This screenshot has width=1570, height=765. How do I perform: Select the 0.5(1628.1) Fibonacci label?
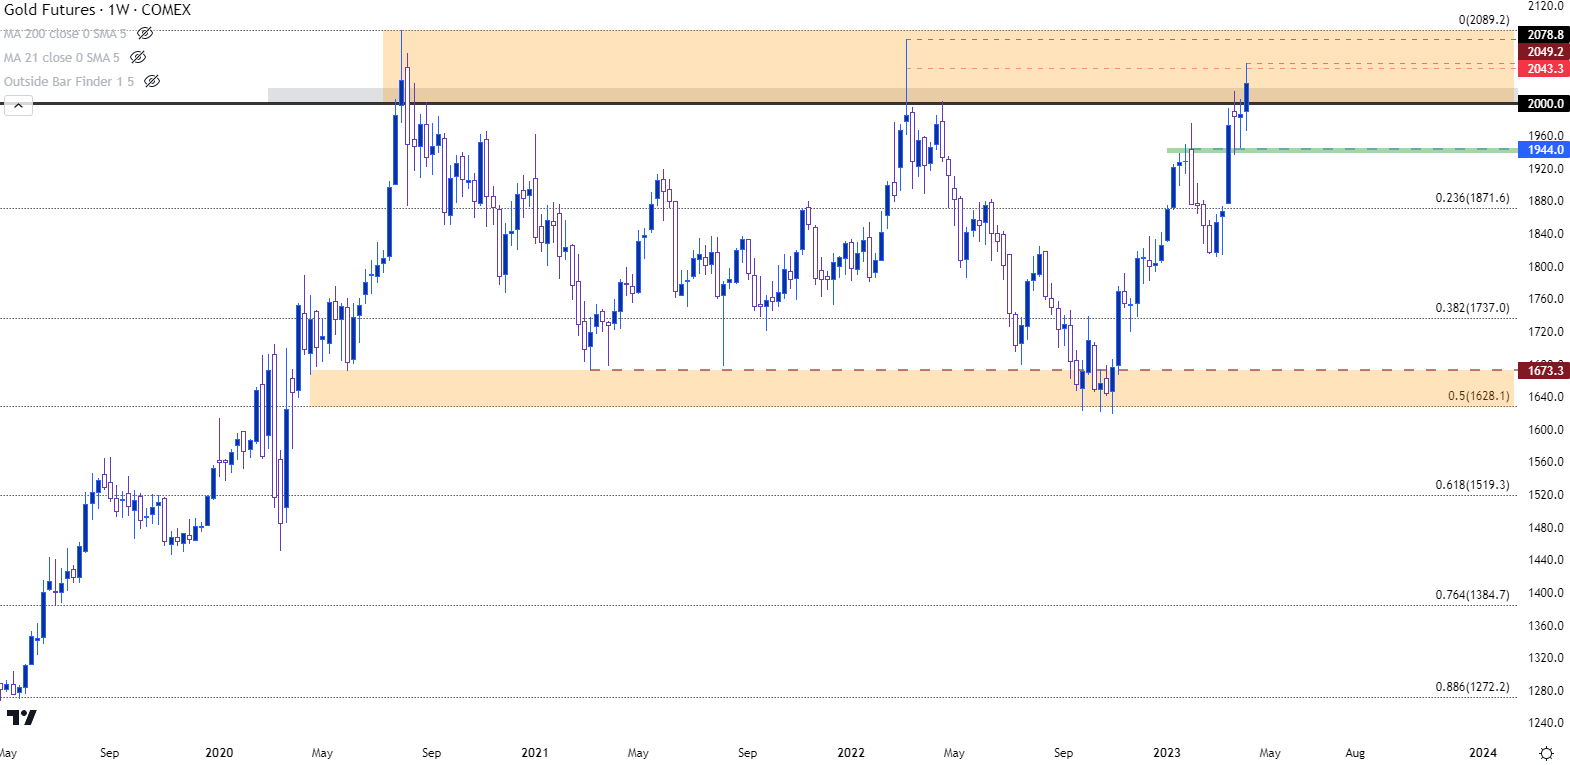click(1478, 396)
